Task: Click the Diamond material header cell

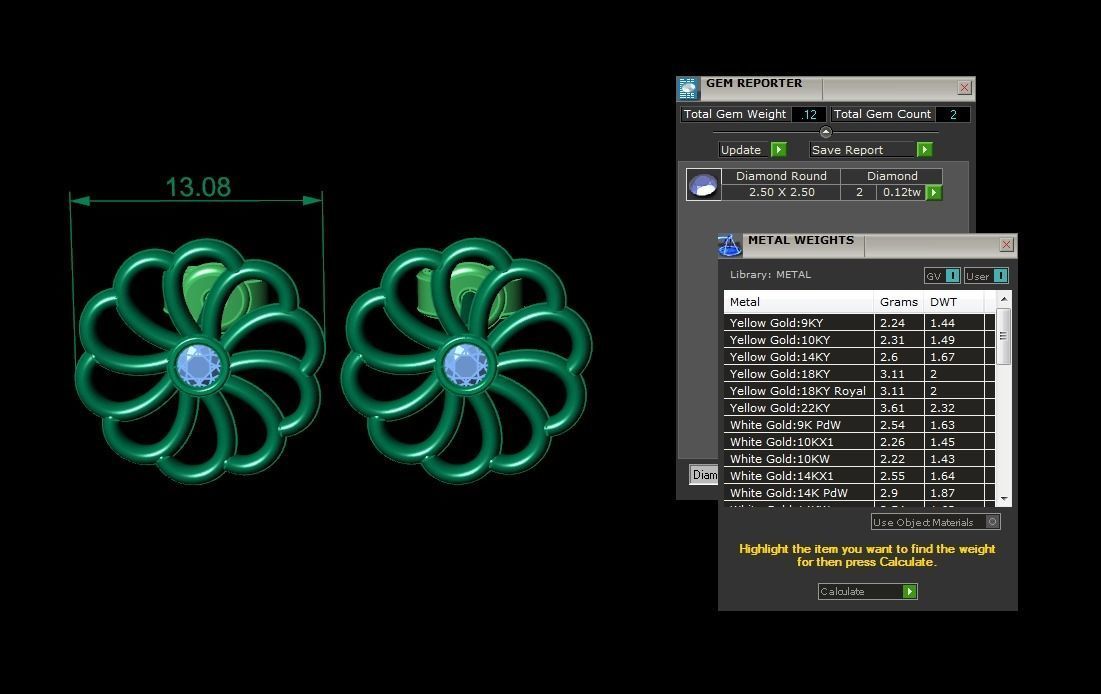Action: [x=892, y=176]
